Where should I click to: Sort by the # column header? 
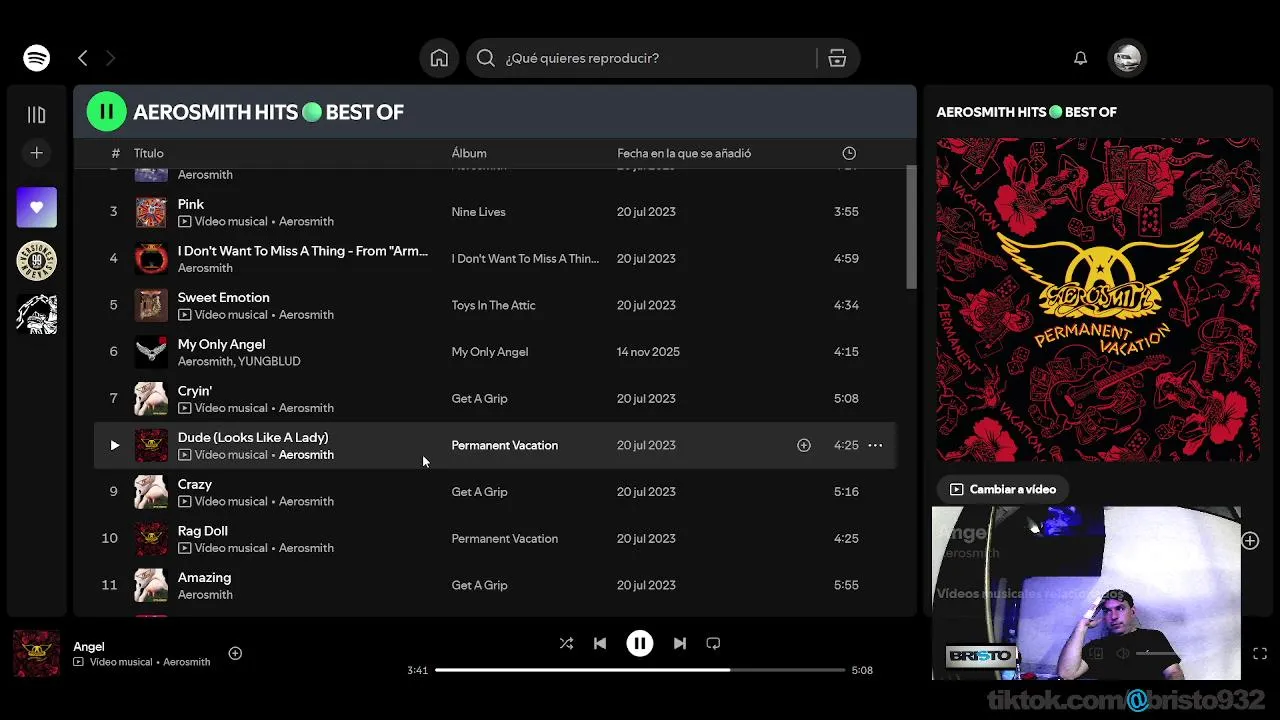[x=115, y=153]
